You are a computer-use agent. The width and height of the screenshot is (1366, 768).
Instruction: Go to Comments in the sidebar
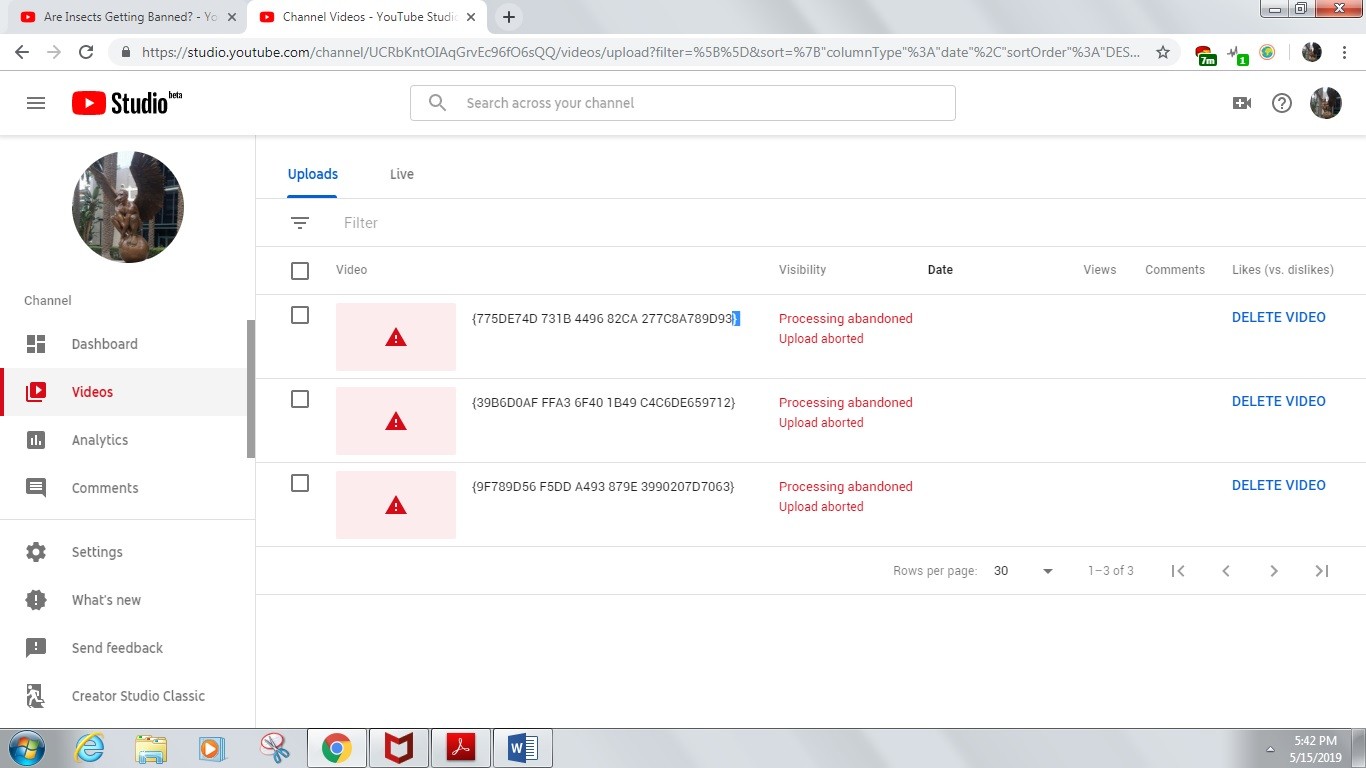(104, 488)
